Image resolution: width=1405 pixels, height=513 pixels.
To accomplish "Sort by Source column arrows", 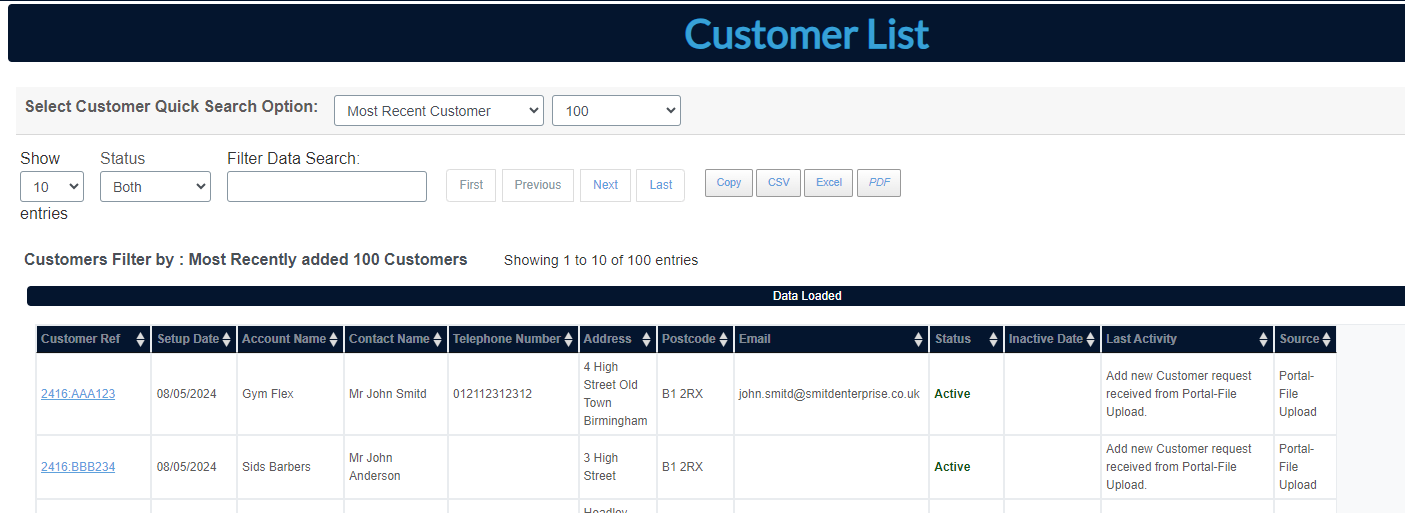I will [1326, 340].
